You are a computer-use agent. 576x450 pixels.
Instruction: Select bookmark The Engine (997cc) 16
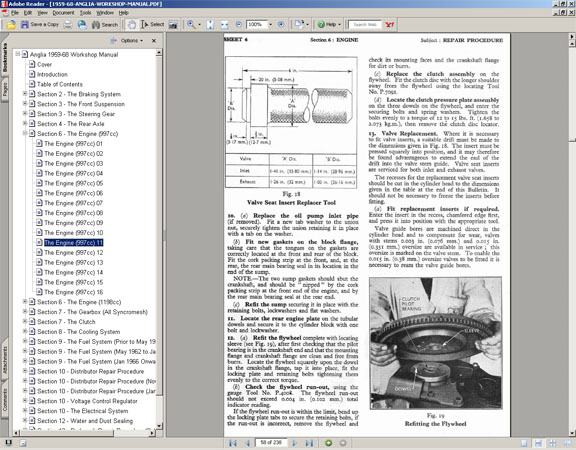(x=73, y=292)
